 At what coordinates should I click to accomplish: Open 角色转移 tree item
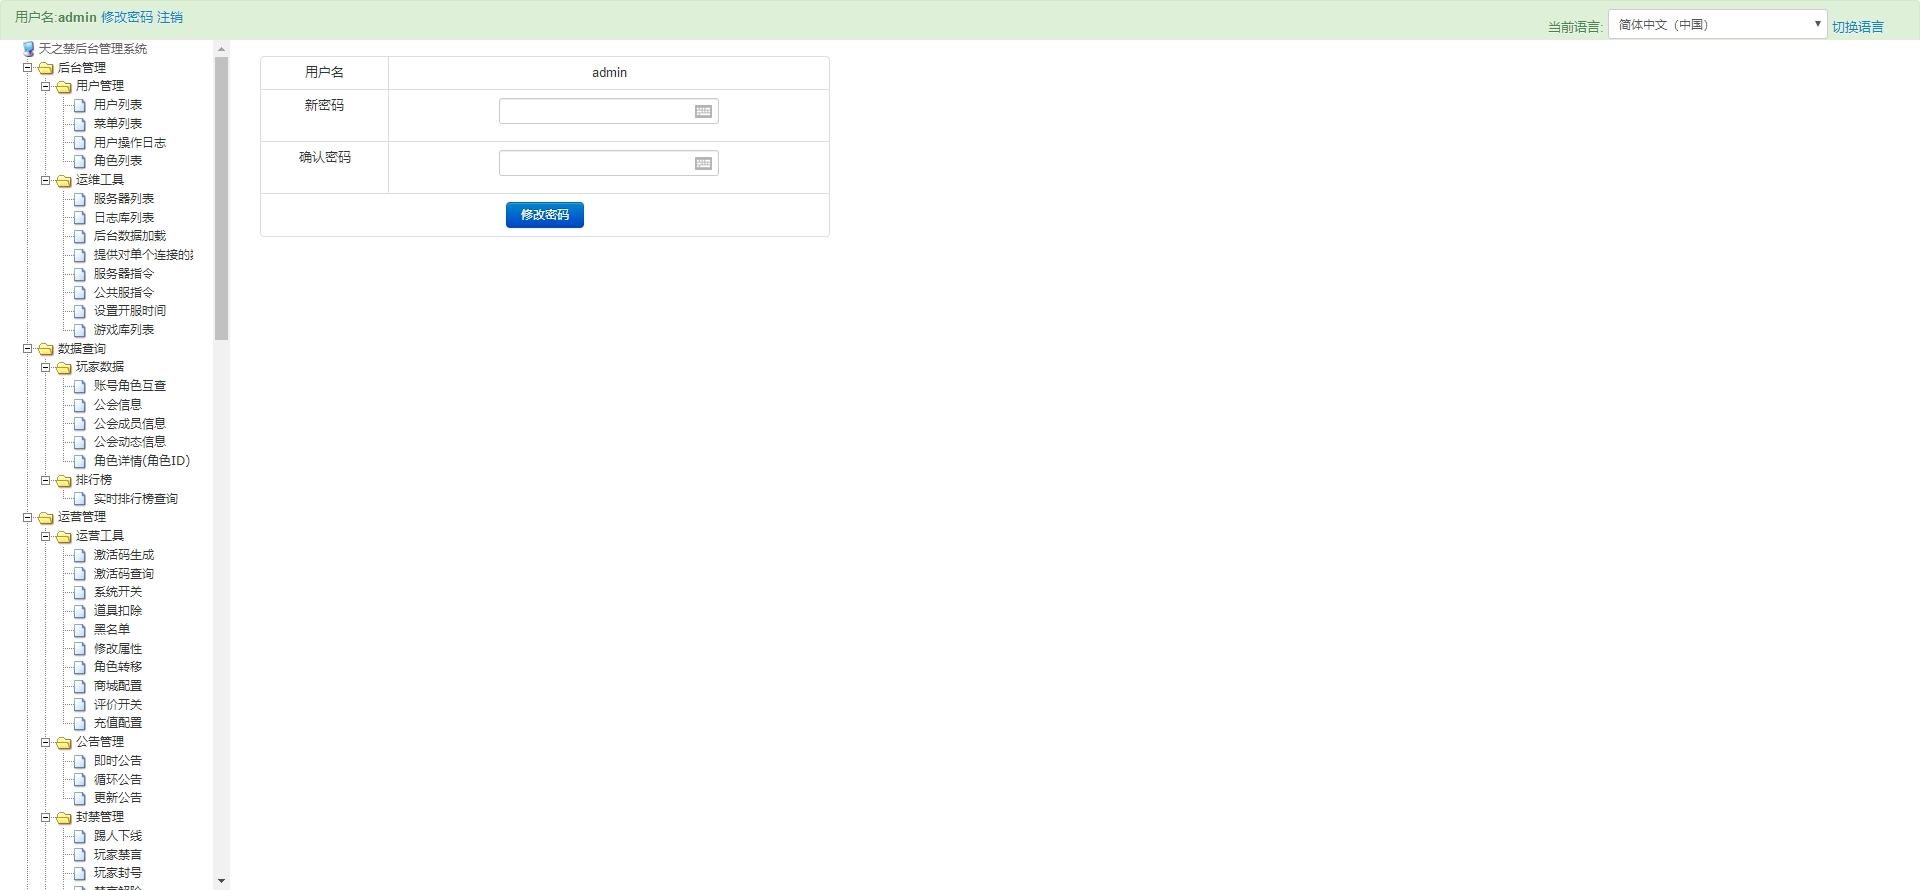tap(118, 667)
